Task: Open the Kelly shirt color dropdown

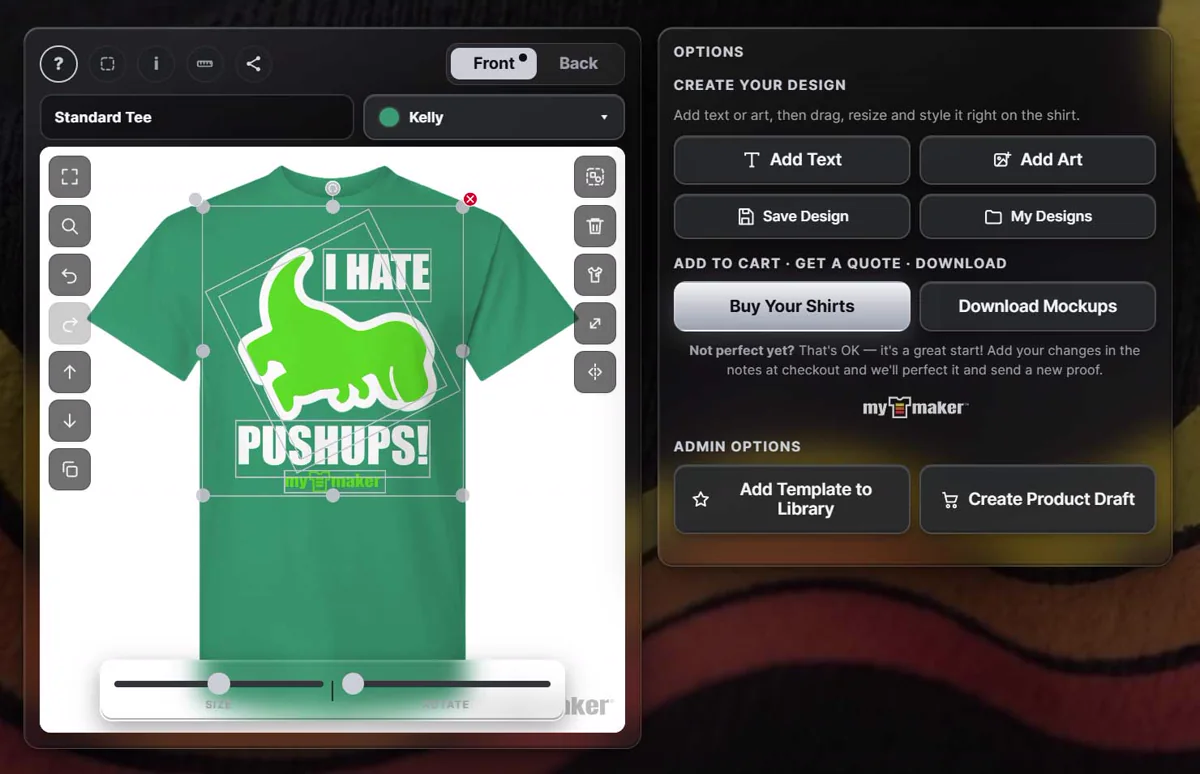Action: [x=494, y=117]
